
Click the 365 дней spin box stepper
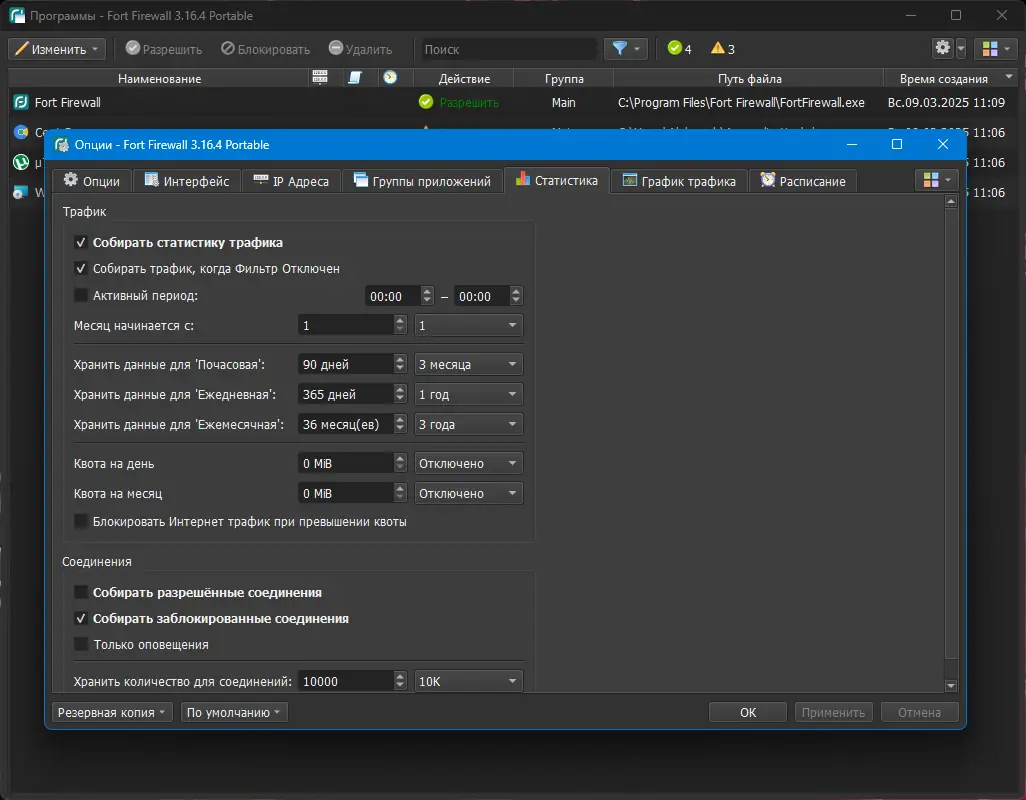[x=400, y=394]
